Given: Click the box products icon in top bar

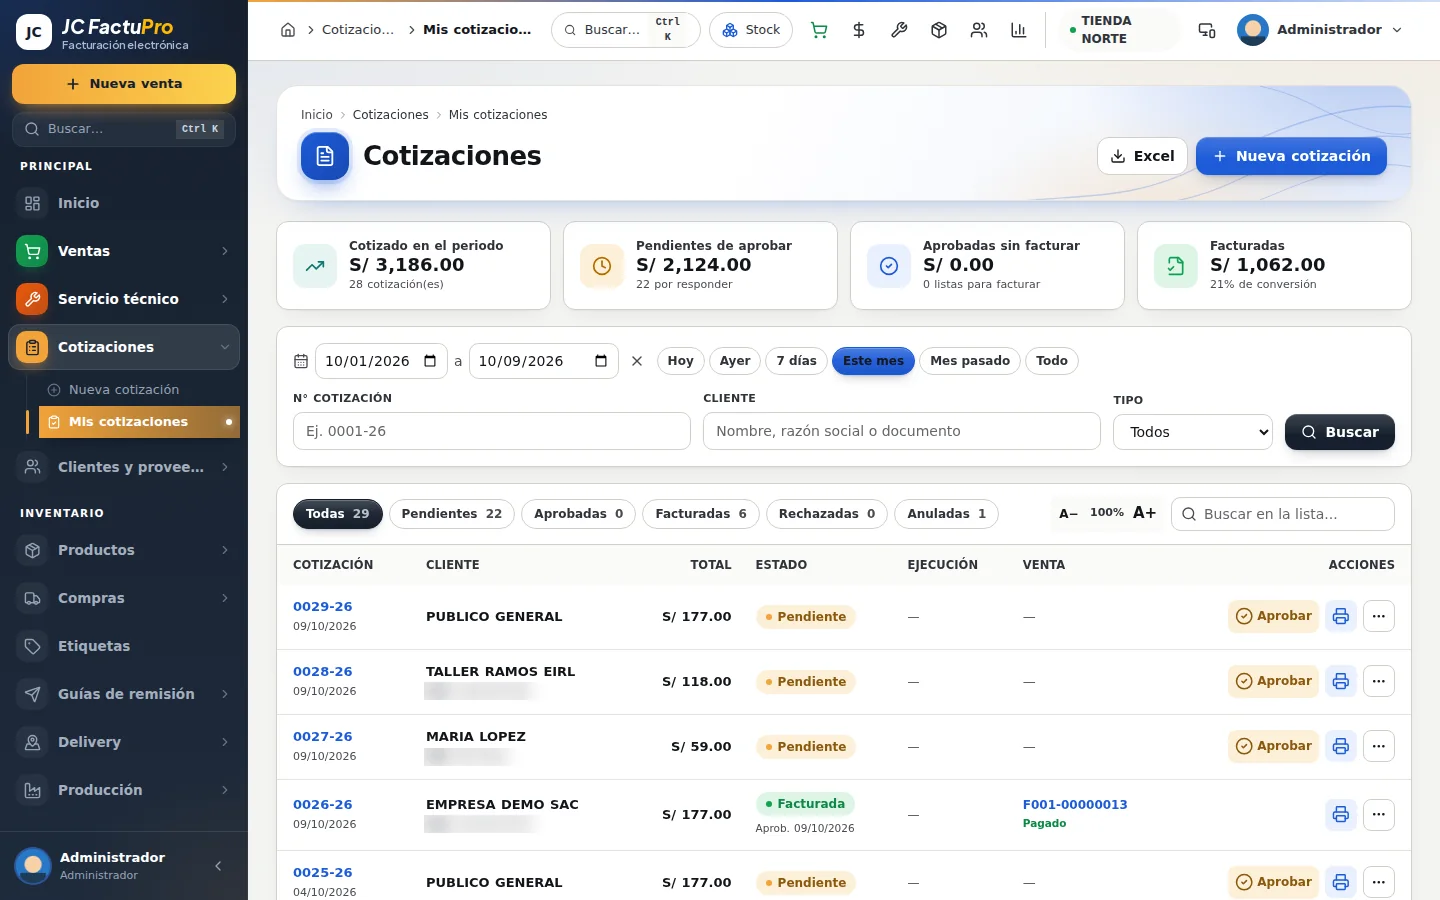Looking at the screenshot, I should point(939,30).
